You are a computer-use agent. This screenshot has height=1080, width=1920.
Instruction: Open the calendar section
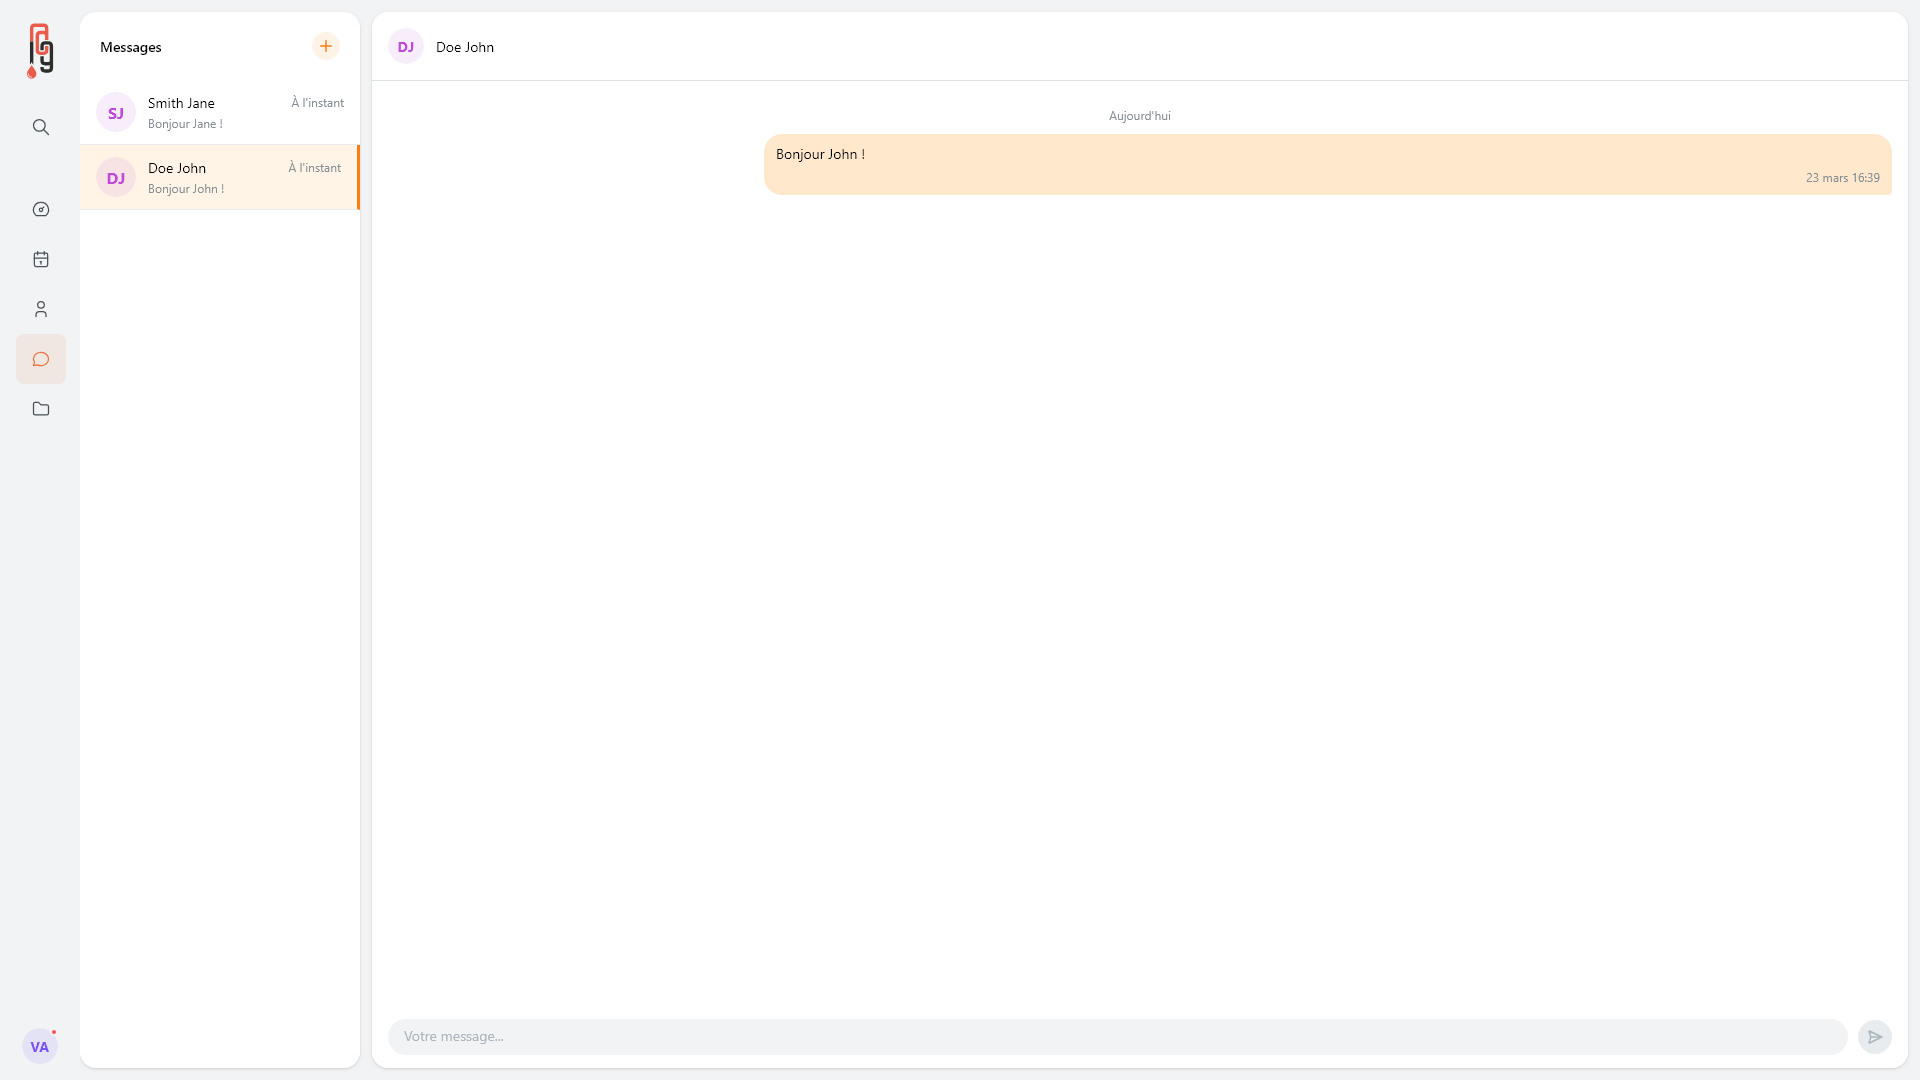click(40, 259)
